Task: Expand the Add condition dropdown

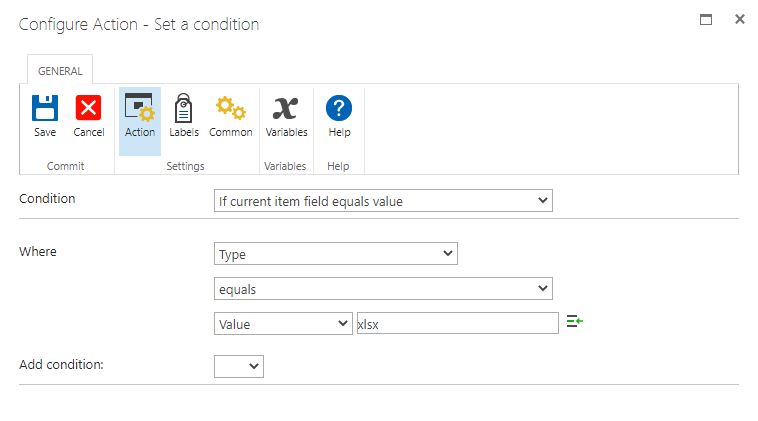Action: [239, 366]
